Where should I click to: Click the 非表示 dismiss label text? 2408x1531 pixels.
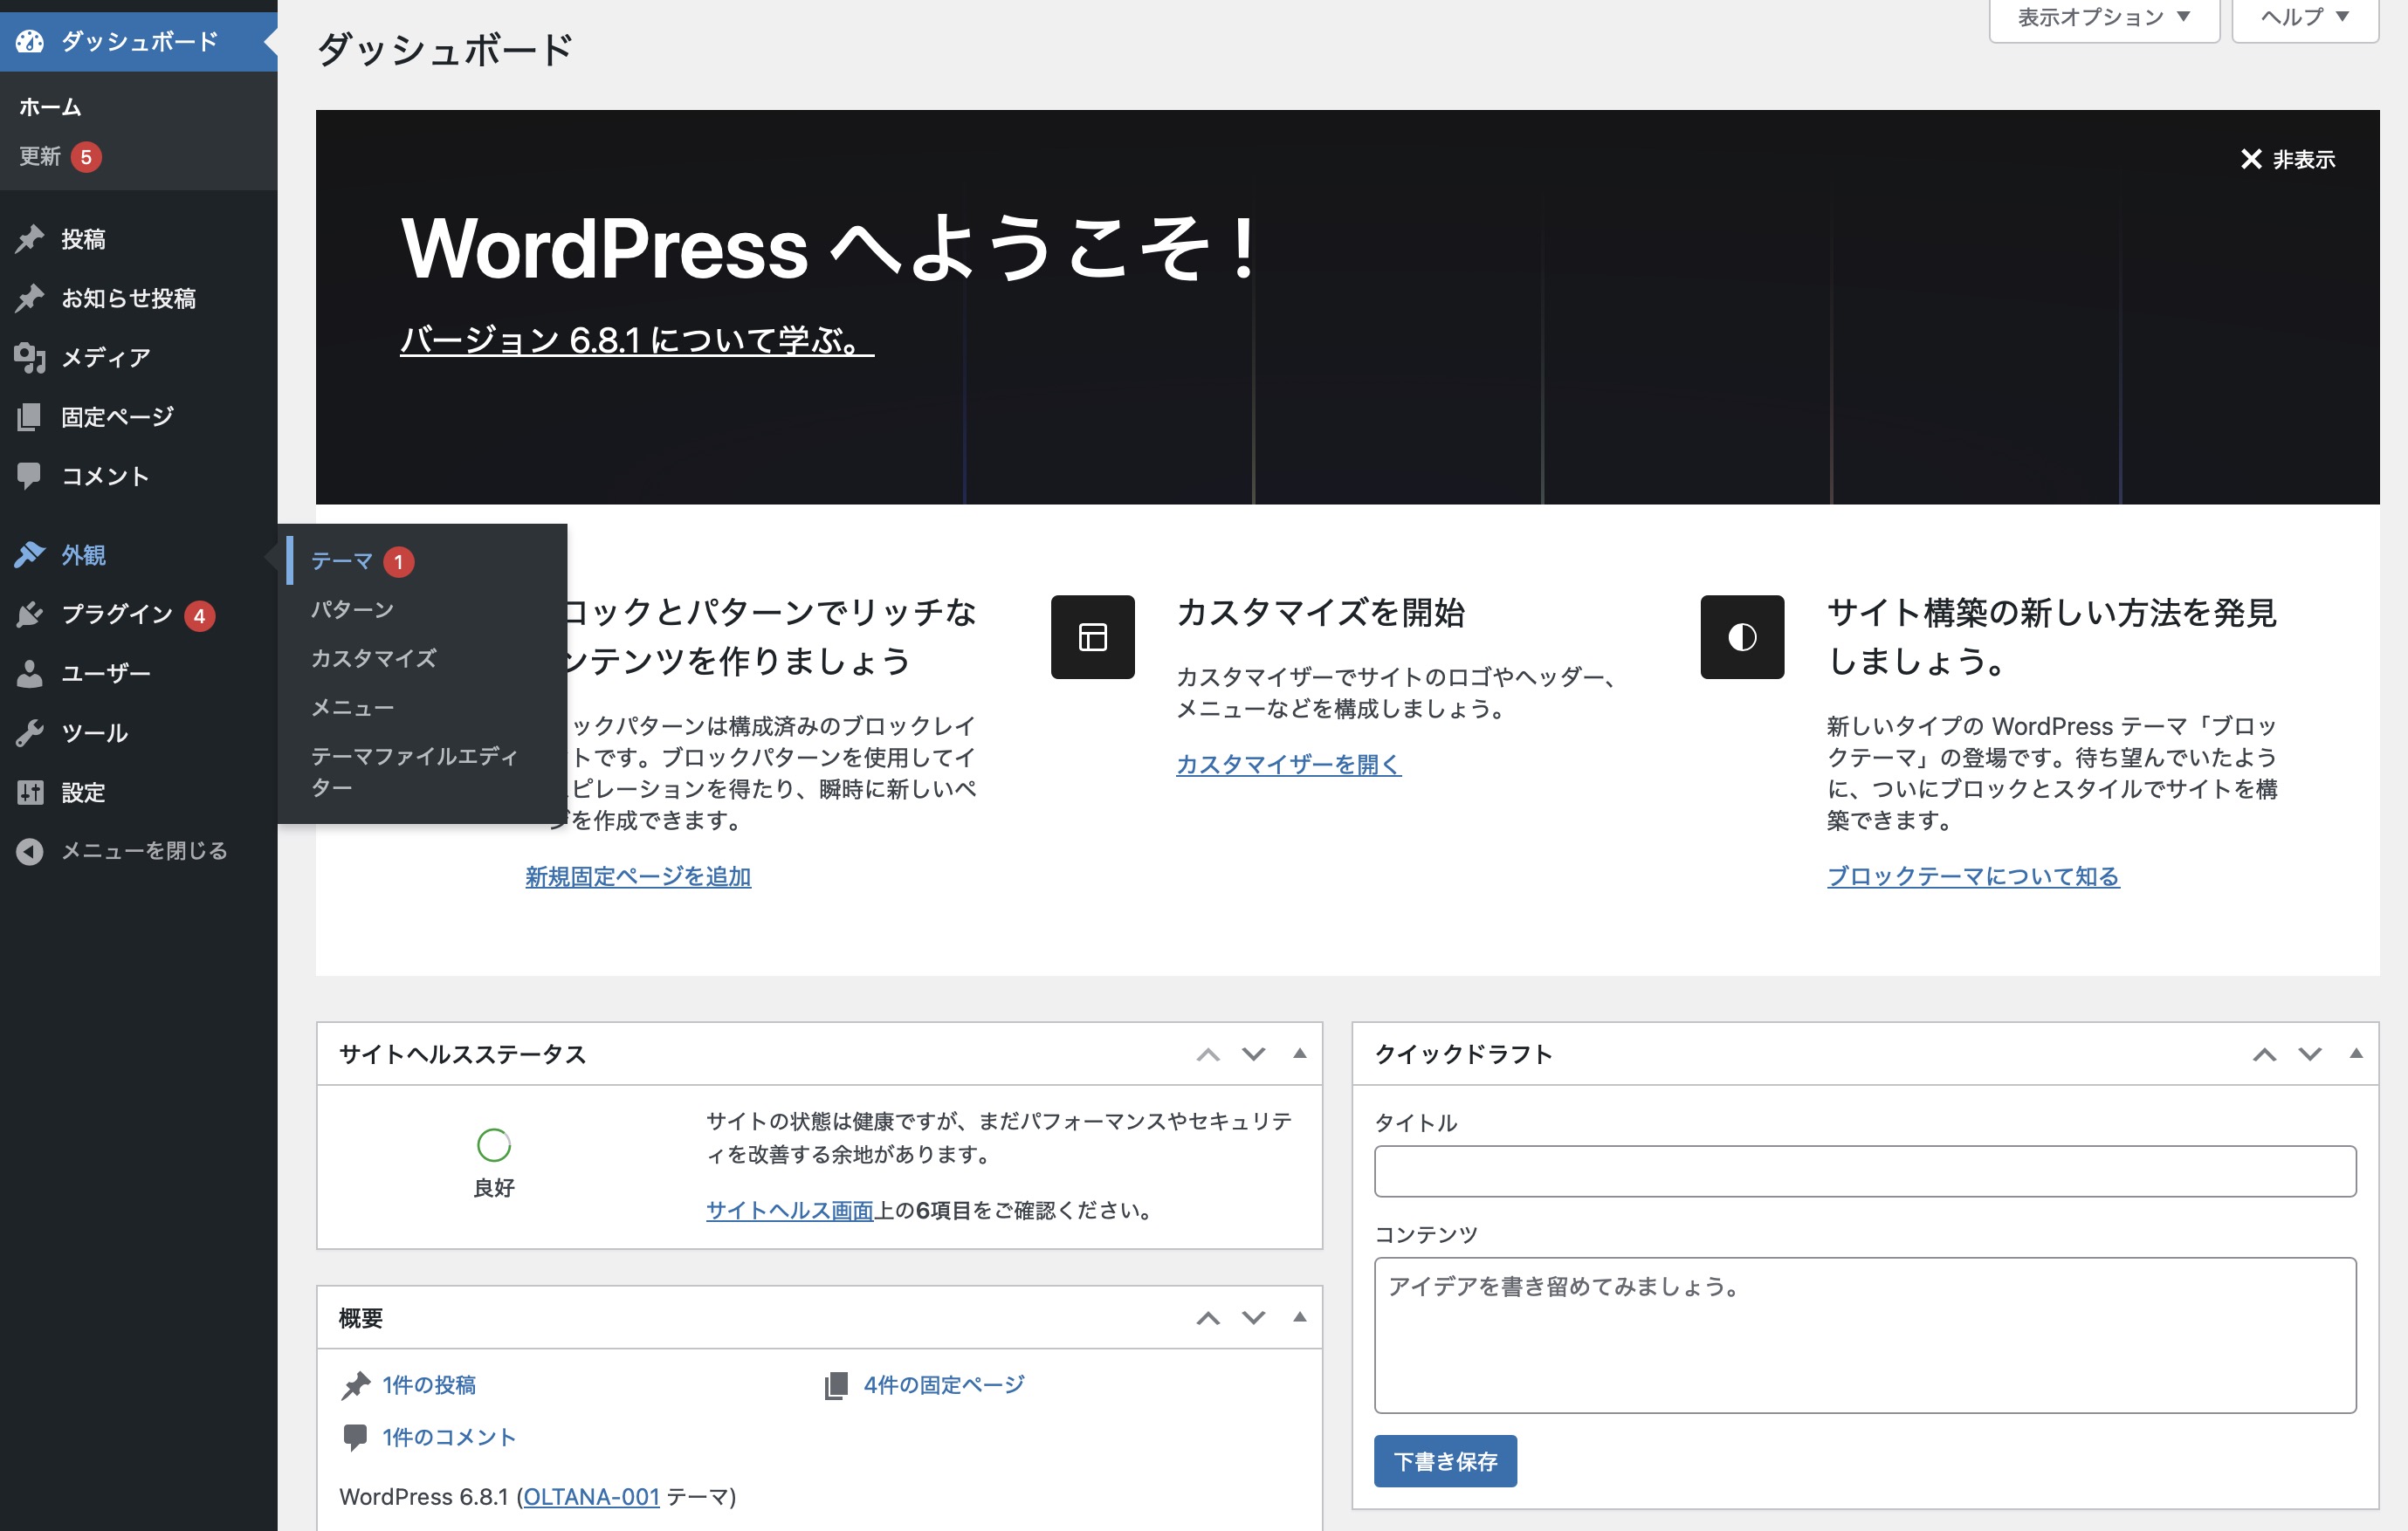2304,159
